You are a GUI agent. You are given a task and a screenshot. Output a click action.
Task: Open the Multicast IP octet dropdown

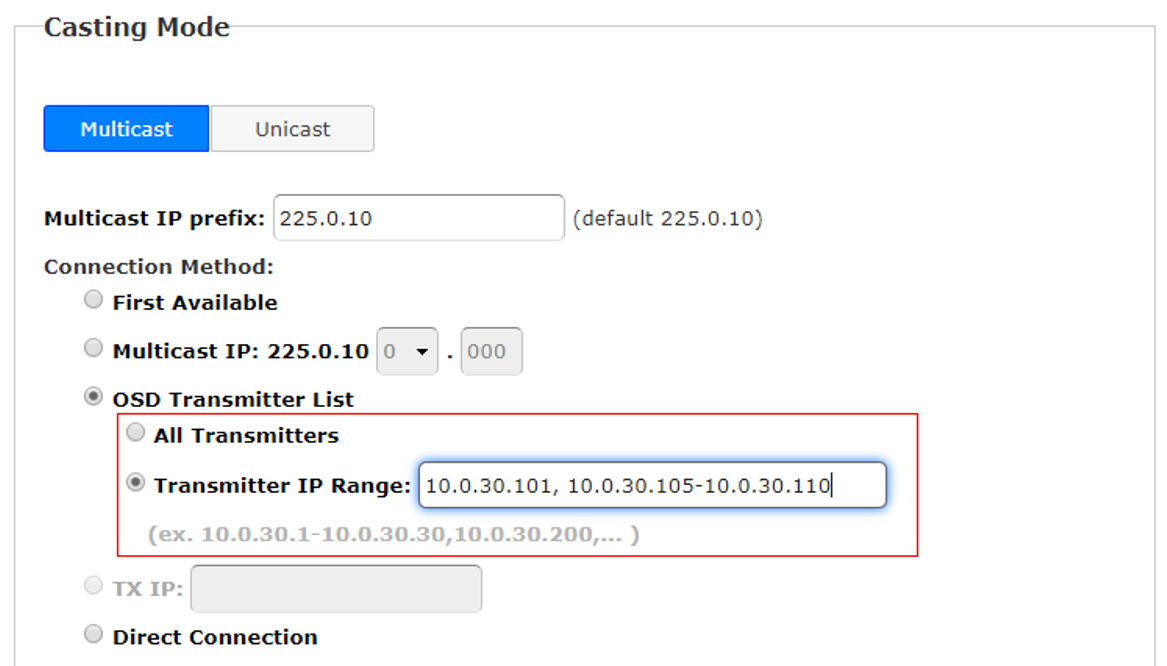[x=406, y=352]
